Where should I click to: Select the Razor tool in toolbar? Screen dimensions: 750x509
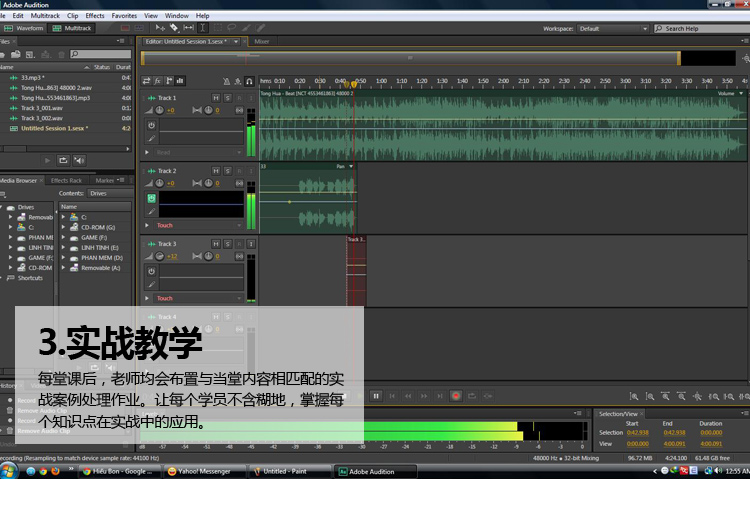174,28
